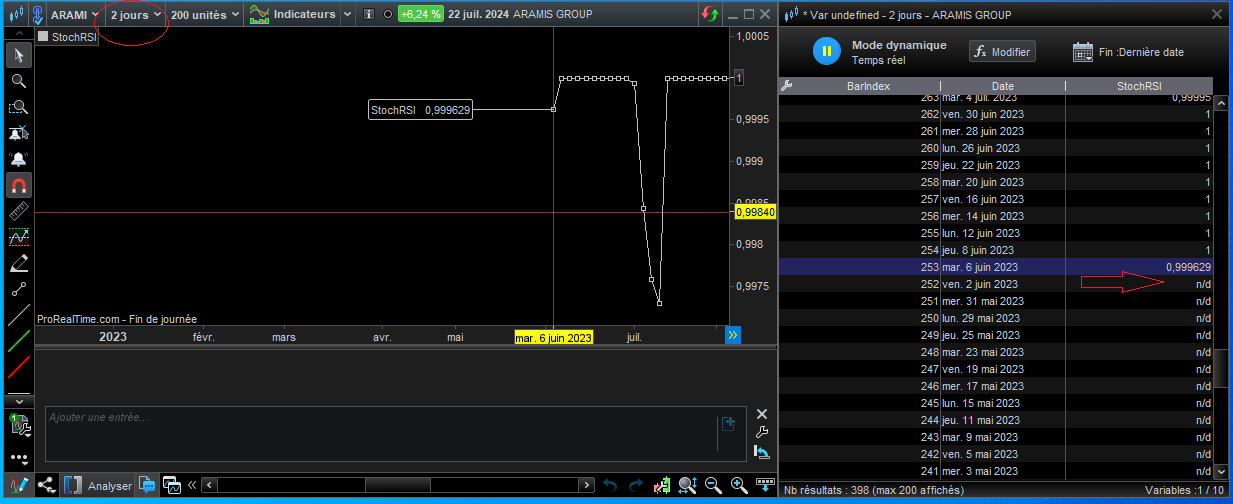The height and width of the screenshot is (504, 1233).
Task: Open the 2 jours timeframe dropdown
Action: coord(135,15)
